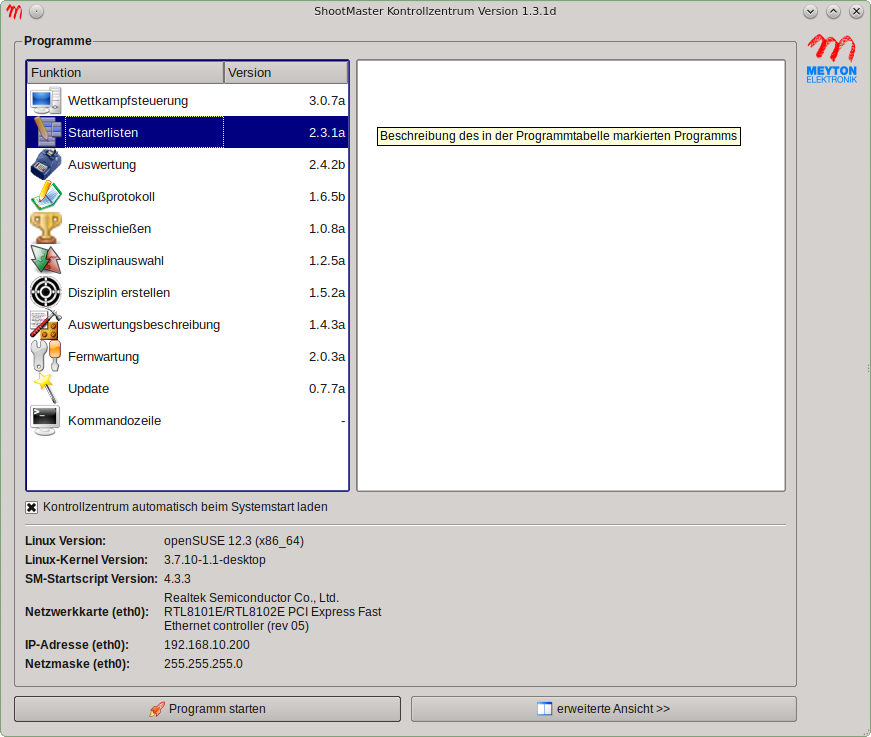Screen dimensions: 871x737
Task: Click the Schußprotokoll notepad icon
Action: point(45,197)
